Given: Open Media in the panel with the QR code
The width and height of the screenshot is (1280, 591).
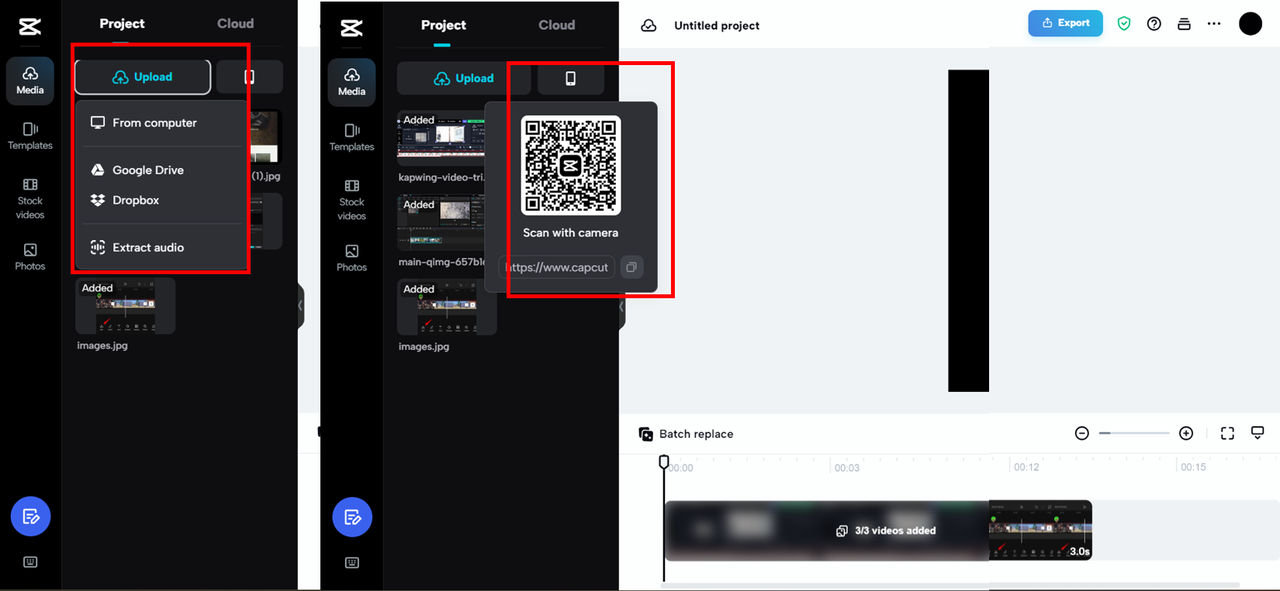Looking at the screenshot, I should tap(352, 82).
